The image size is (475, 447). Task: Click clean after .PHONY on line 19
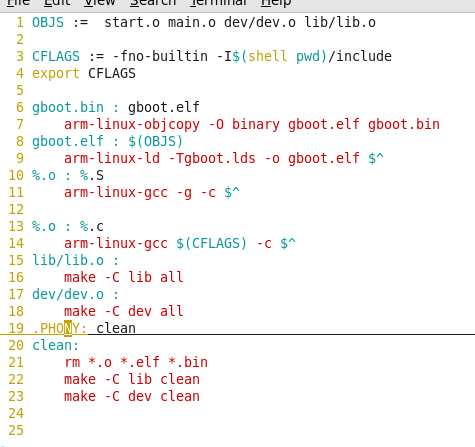pyautogui.click(x=116, y=328)
